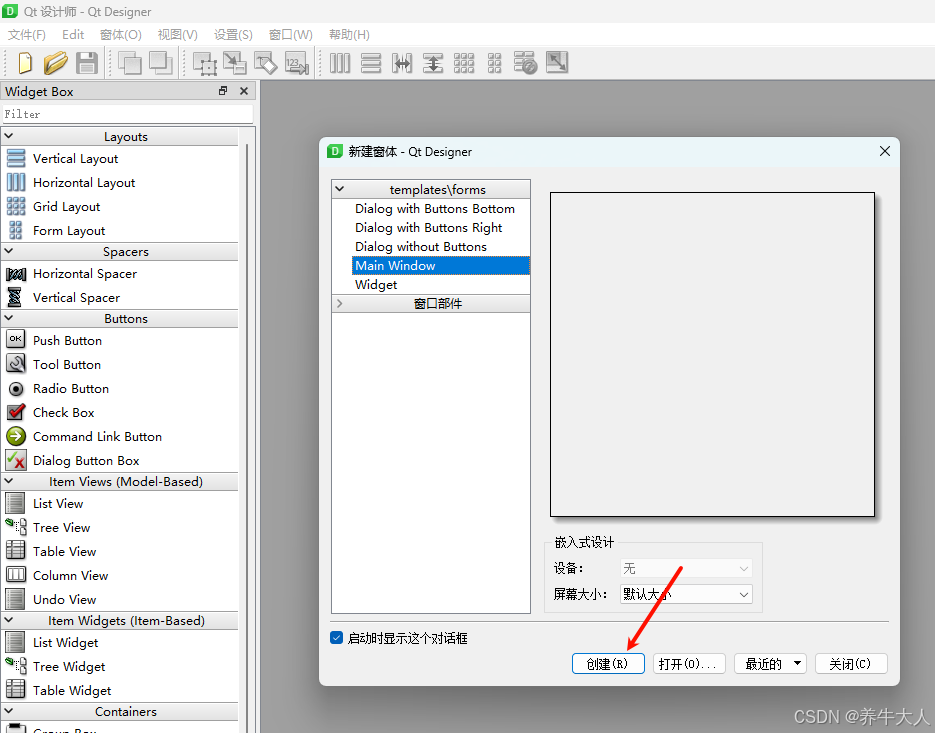Select Dialog without Buttons template
This screenshot has height=733, width=935.
(421, 247)
